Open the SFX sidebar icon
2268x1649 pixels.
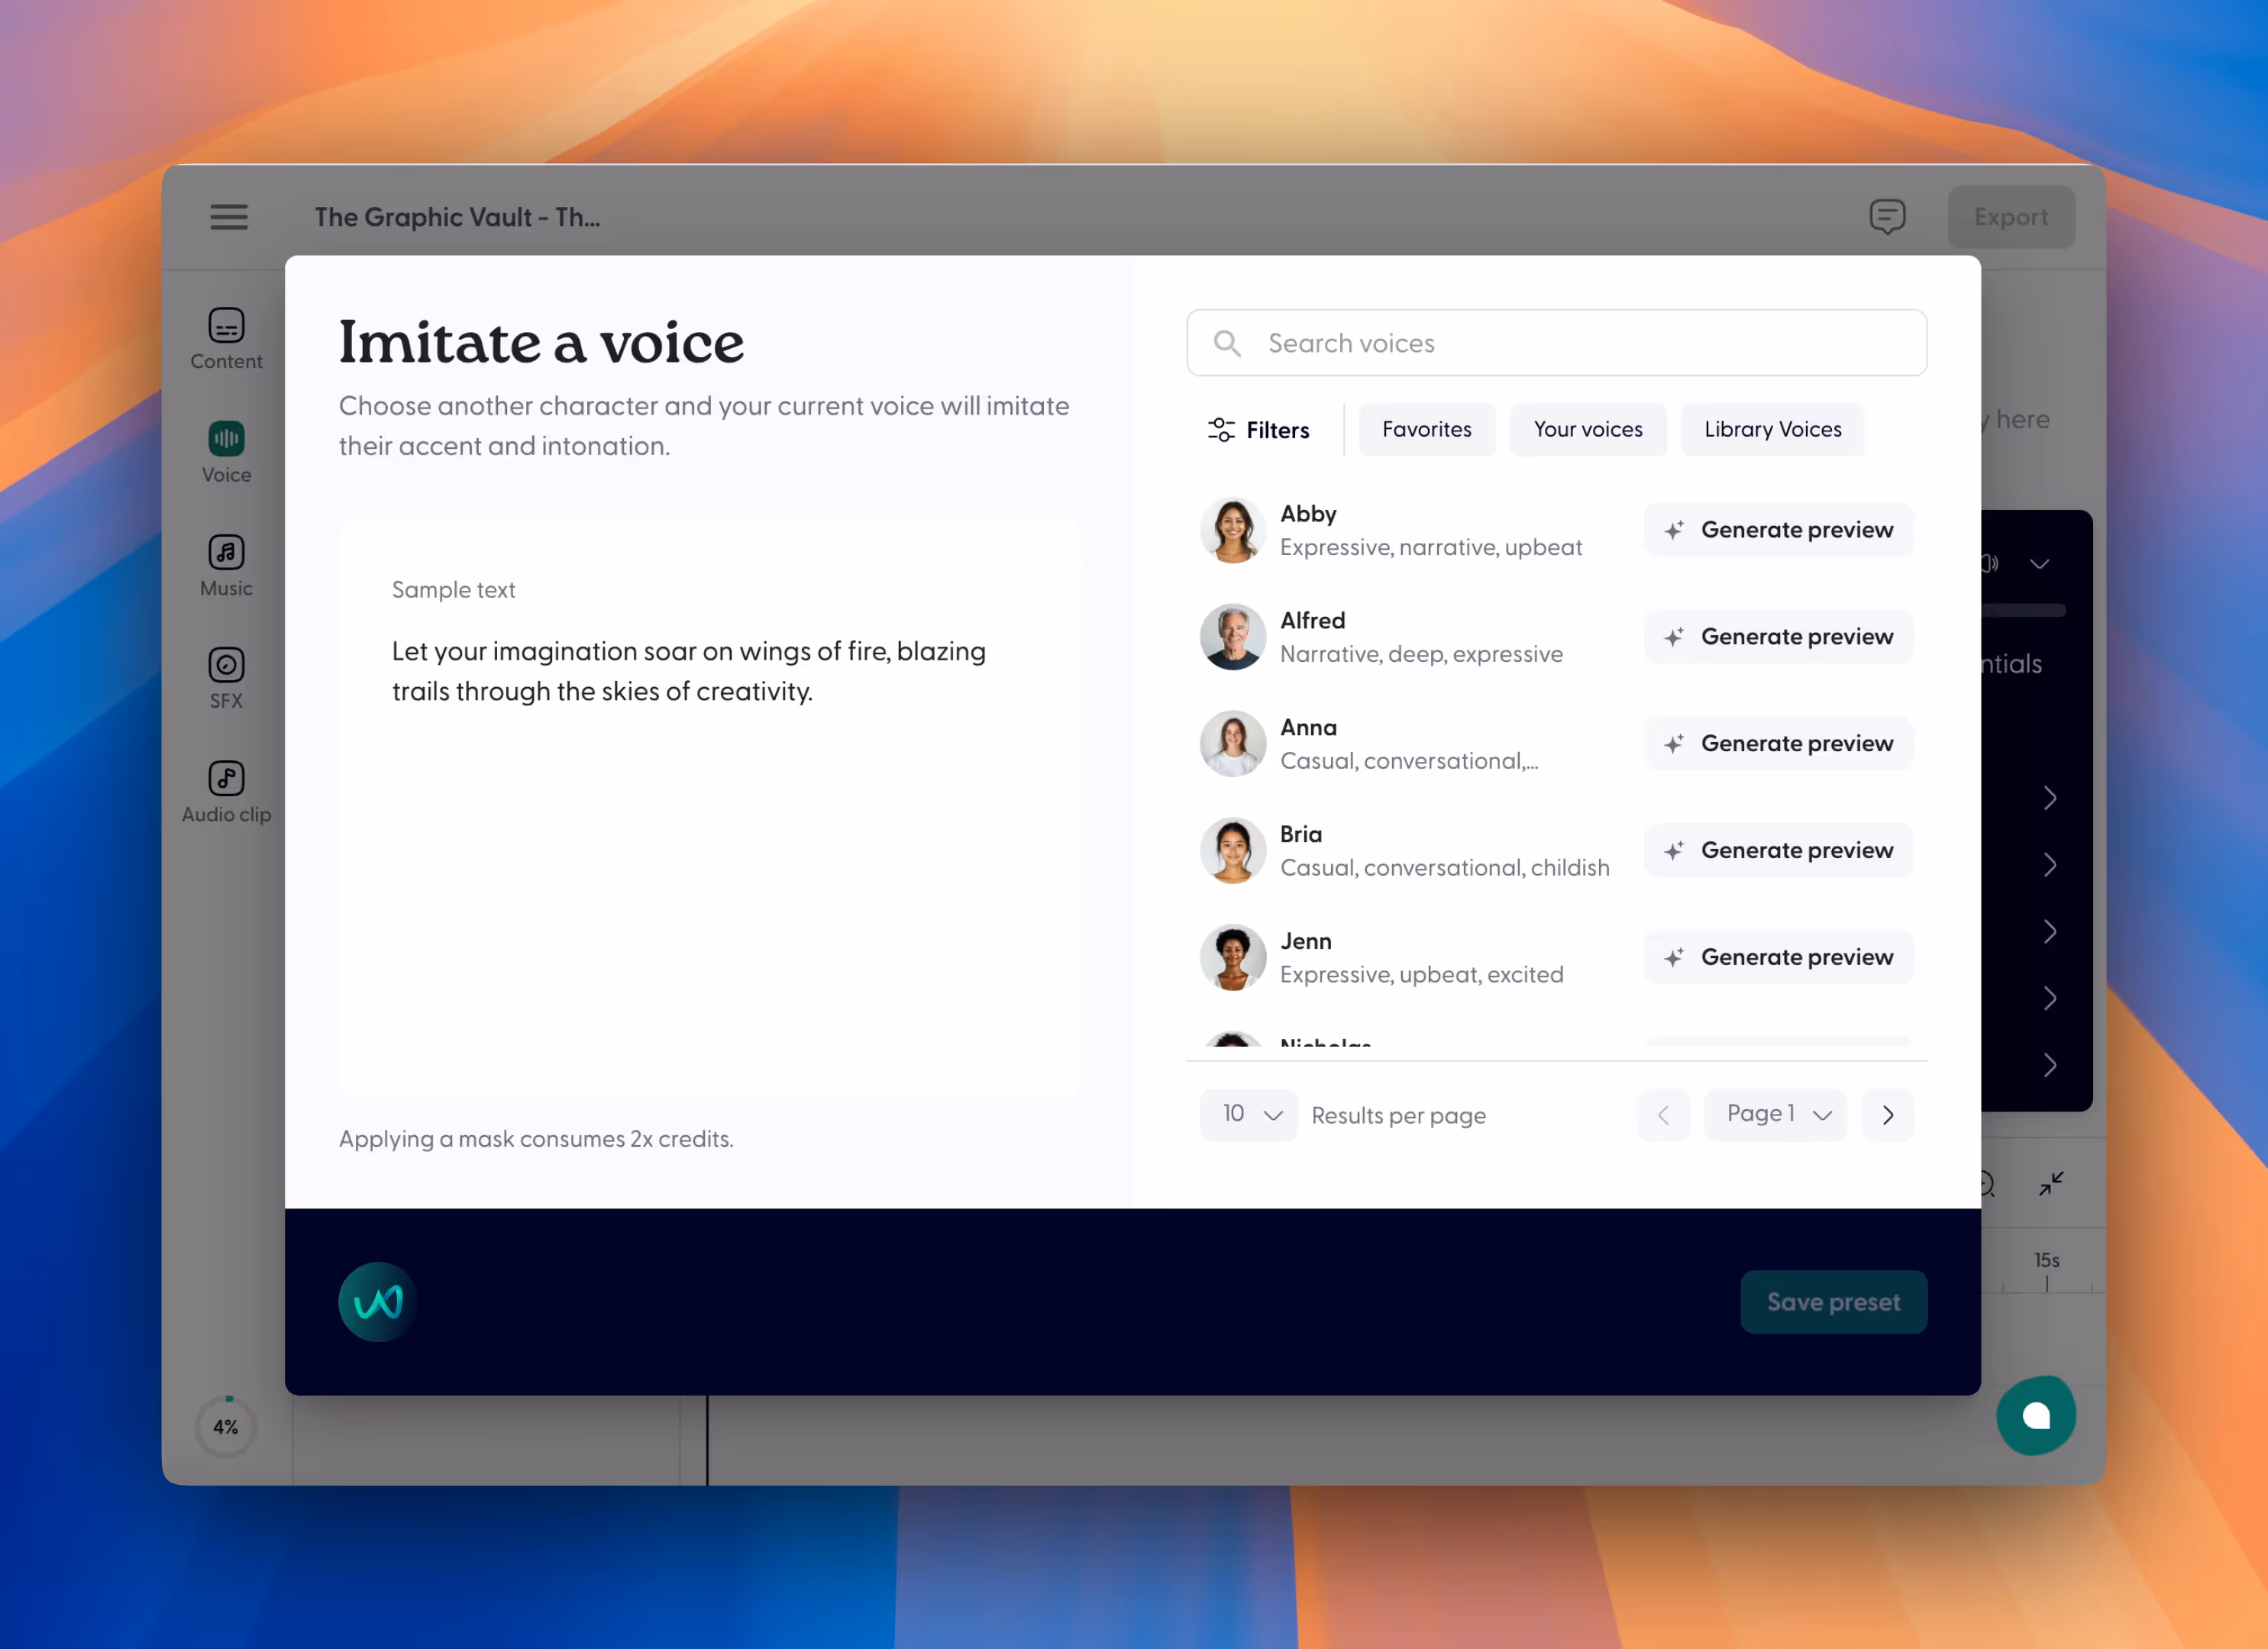pyautogui.click(x=226, y=665)
